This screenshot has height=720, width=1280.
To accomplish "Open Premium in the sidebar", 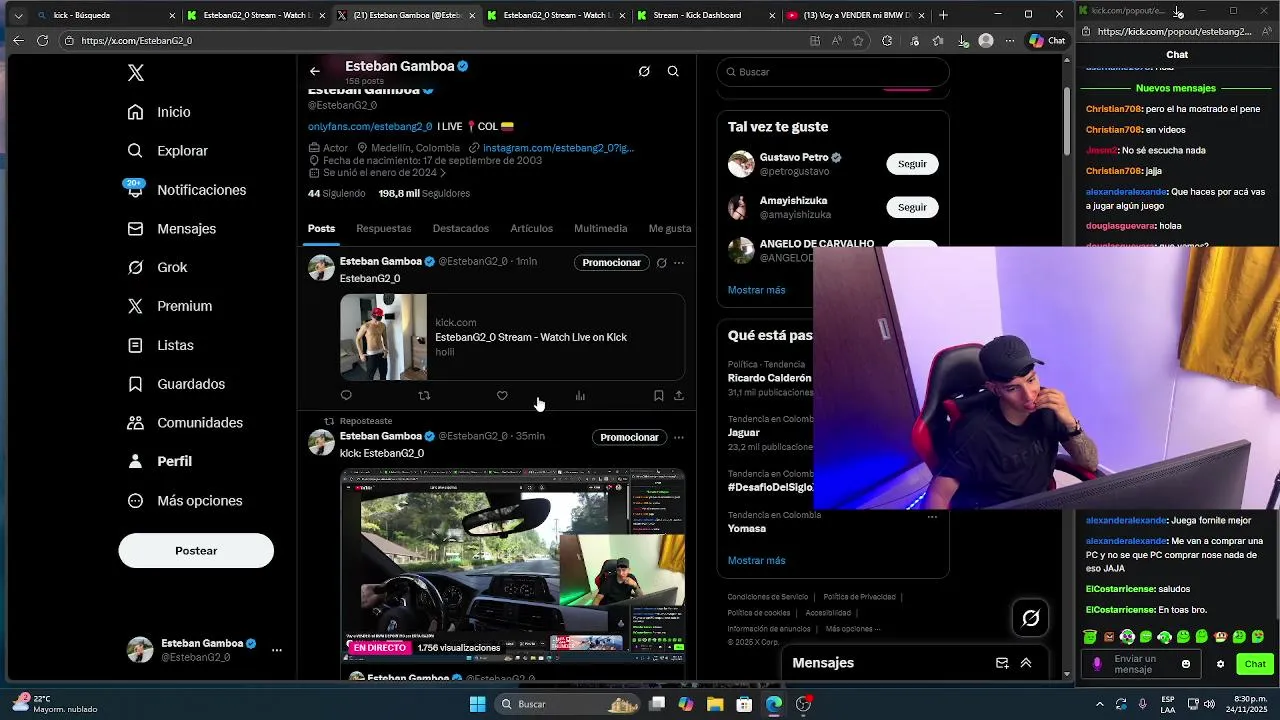I will coord(170,306).
